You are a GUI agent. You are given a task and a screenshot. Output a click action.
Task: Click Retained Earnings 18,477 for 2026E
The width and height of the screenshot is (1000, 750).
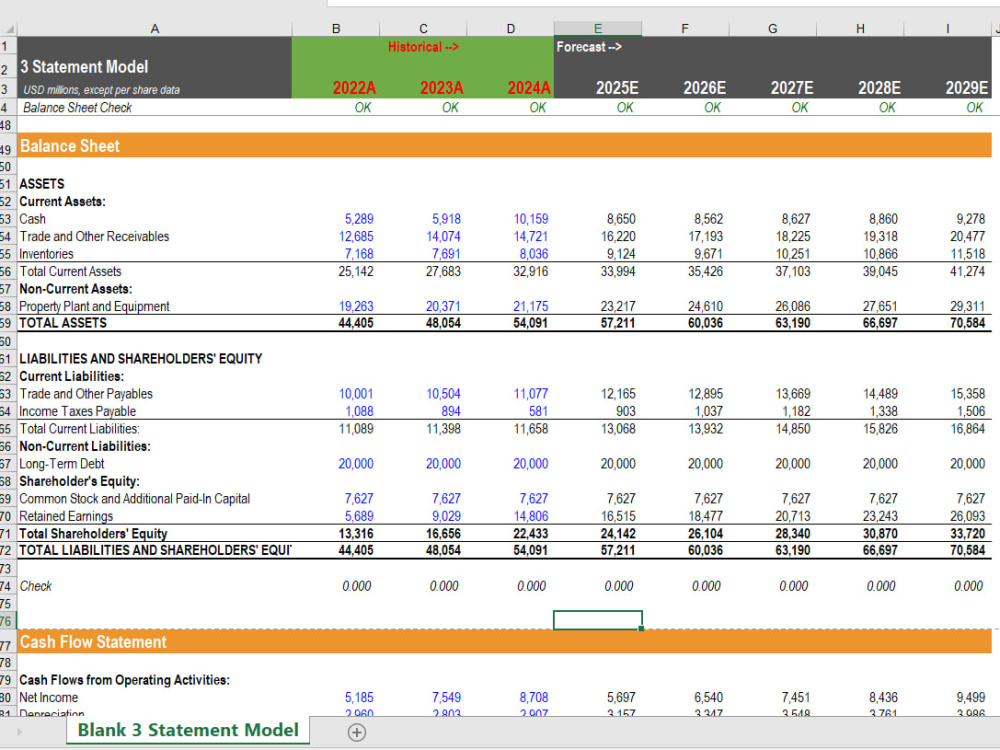(705, 516)
